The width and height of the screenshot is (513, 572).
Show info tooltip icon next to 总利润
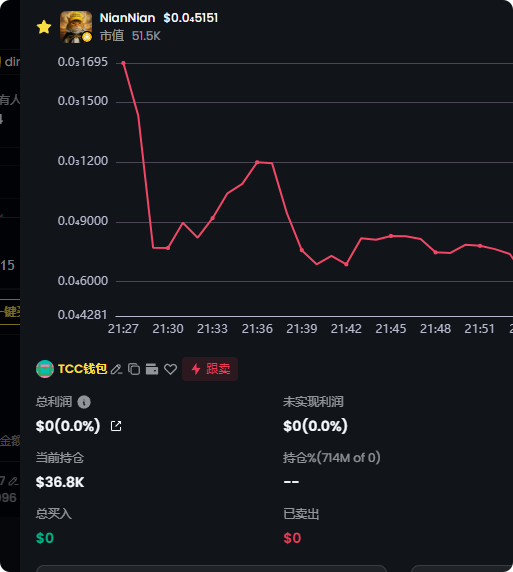coord(84,402)
